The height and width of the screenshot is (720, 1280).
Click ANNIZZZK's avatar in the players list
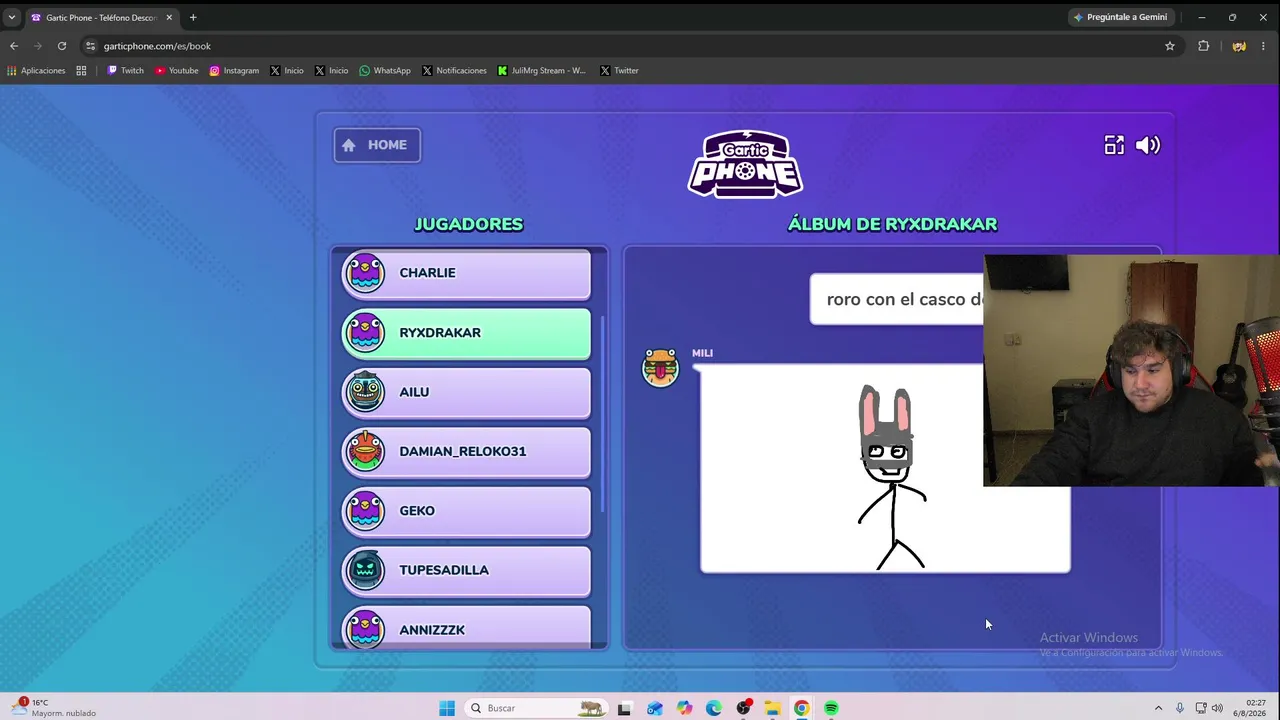(x=365, y=630)
